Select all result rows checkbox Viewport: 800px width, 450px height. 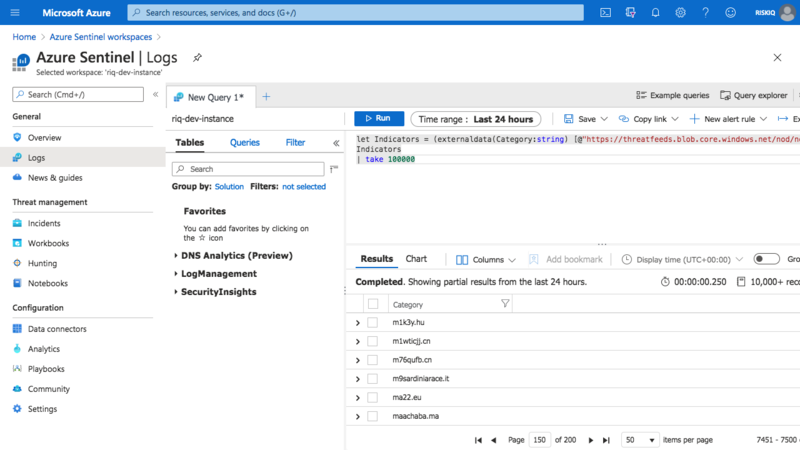pos(373,304)
